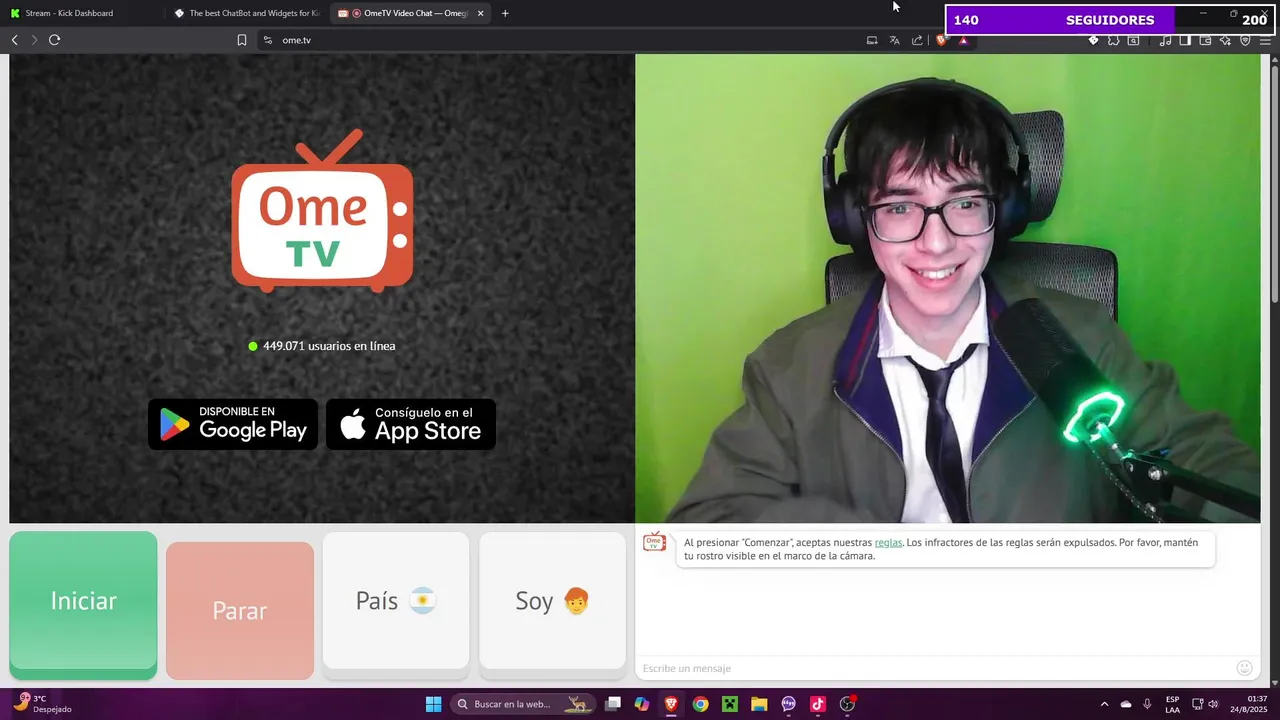Close the OmeTV Video Chat tab

pos(480,13)
